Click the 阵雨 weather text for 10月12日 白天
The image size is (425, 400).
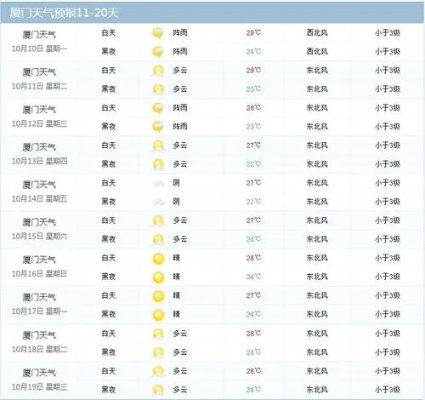[180, 108]
